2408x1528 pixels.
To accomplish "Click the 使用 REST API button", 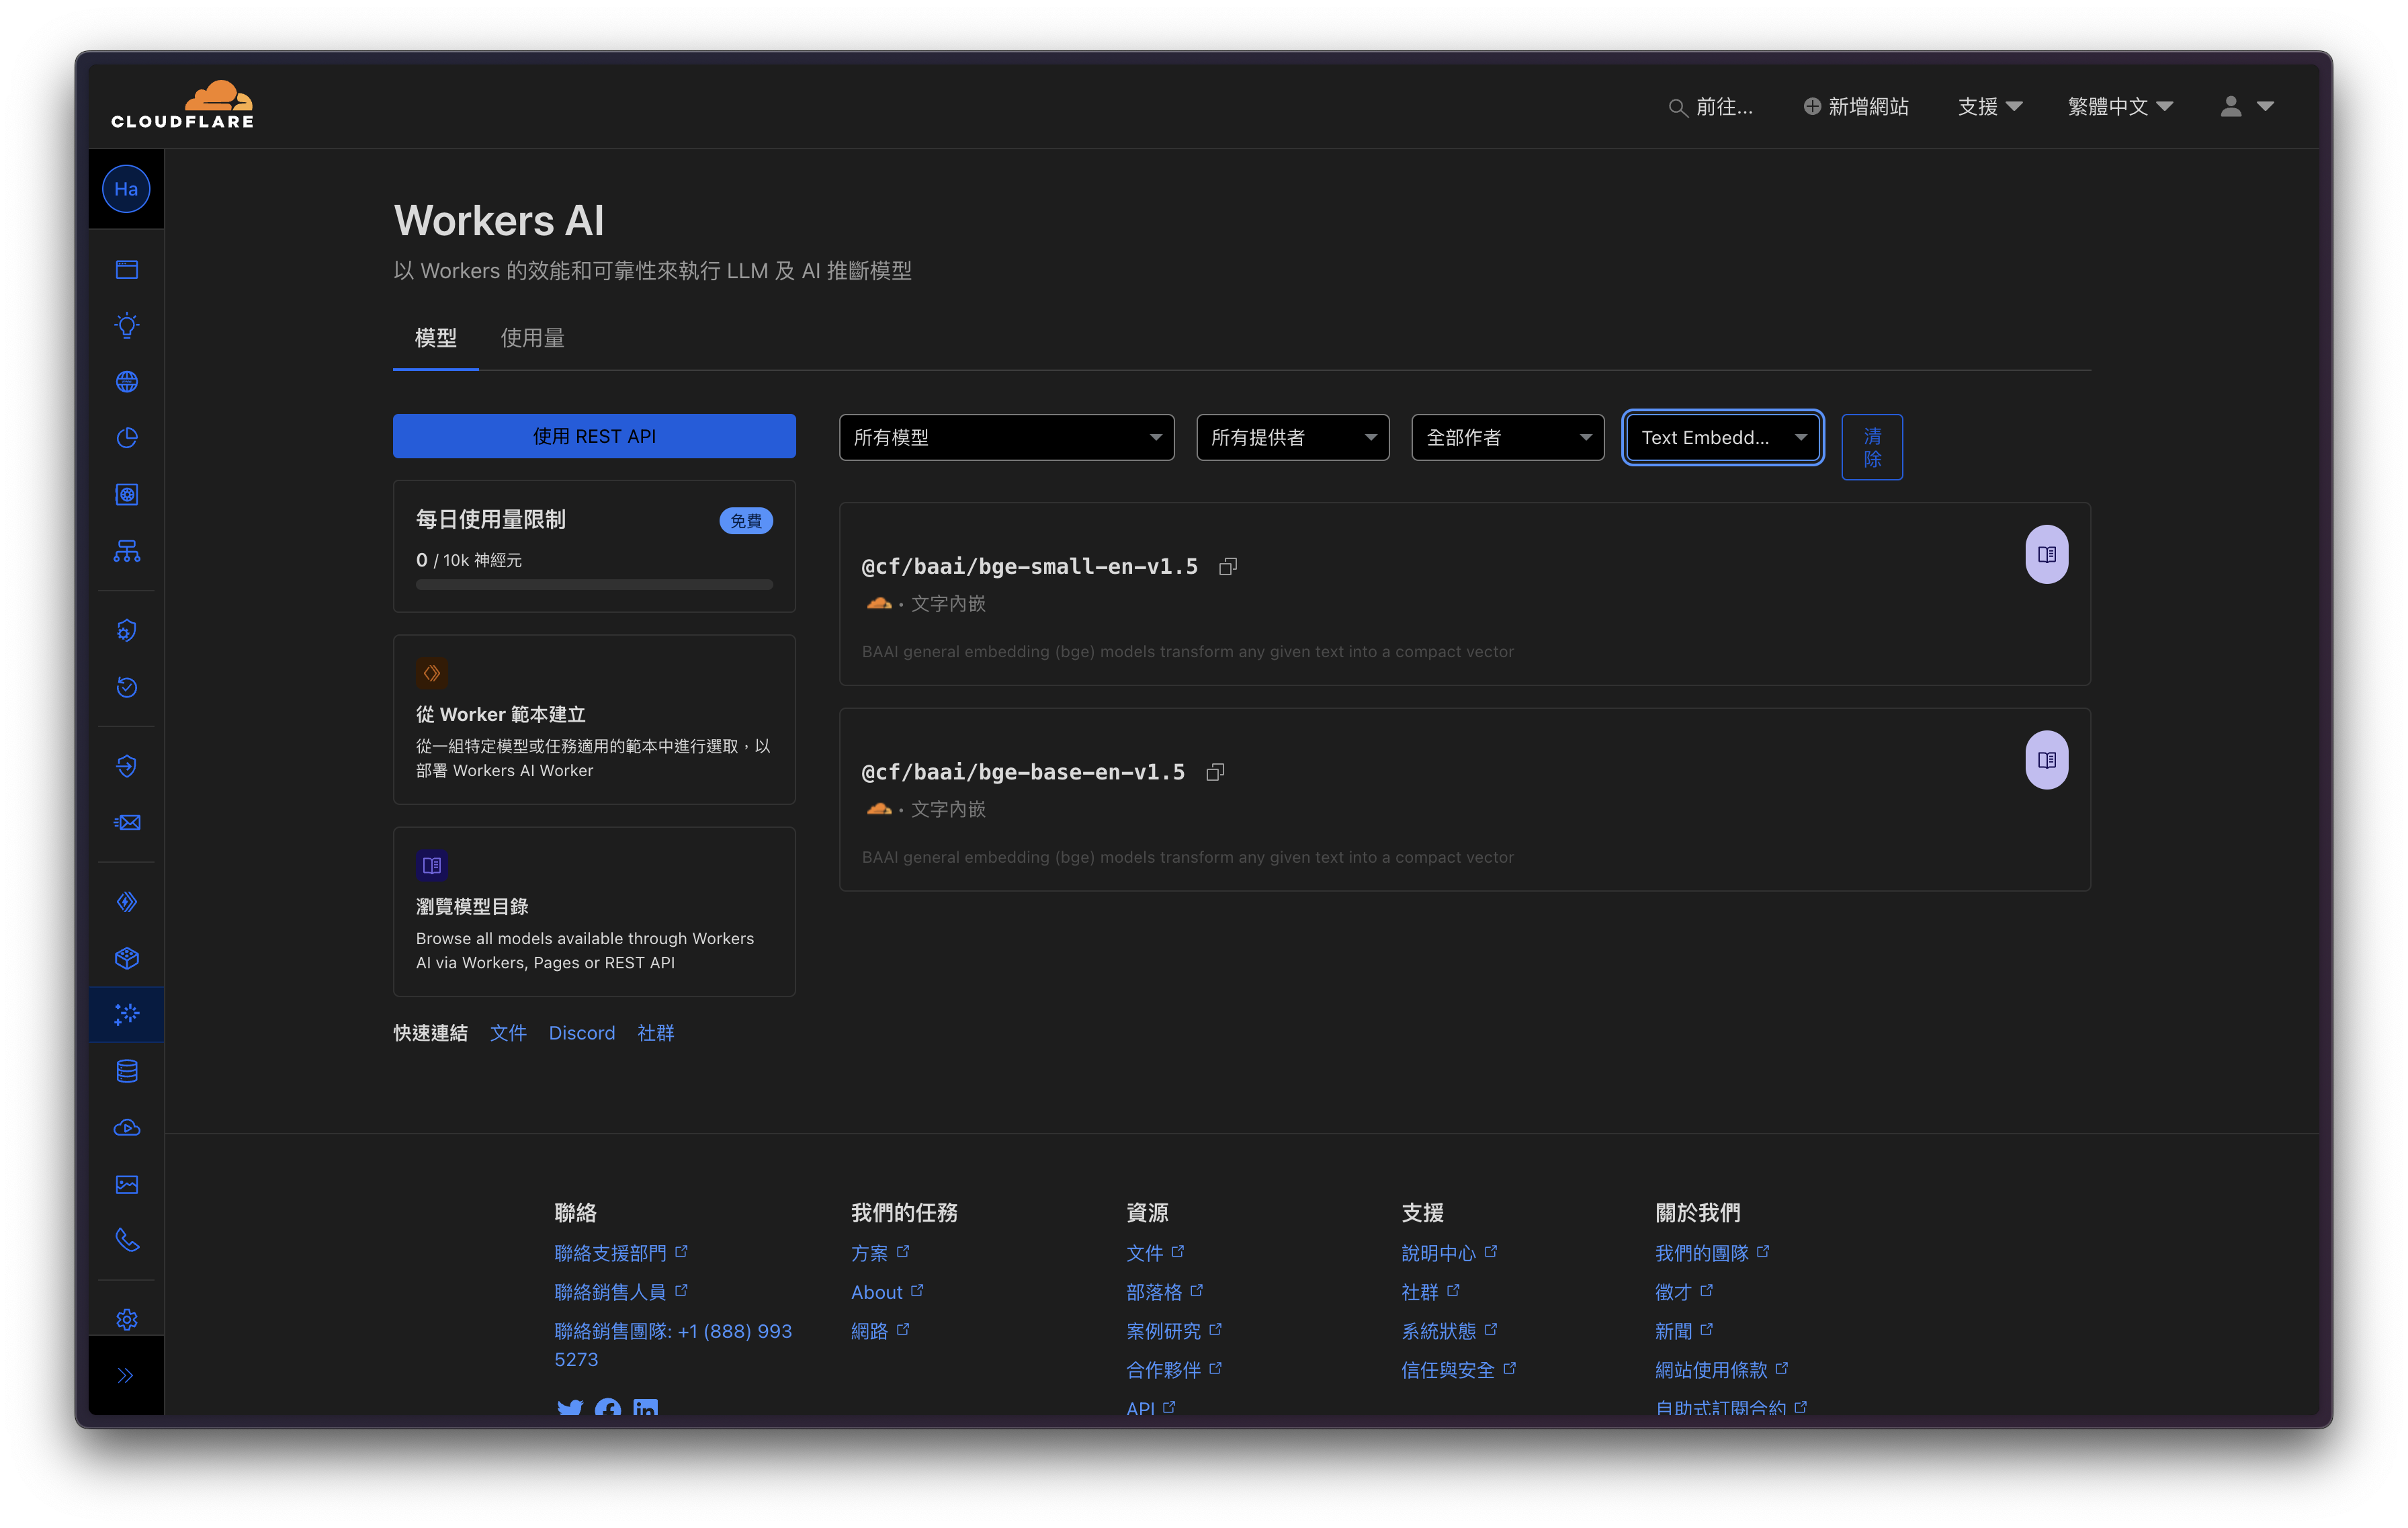I will (594, 436).
